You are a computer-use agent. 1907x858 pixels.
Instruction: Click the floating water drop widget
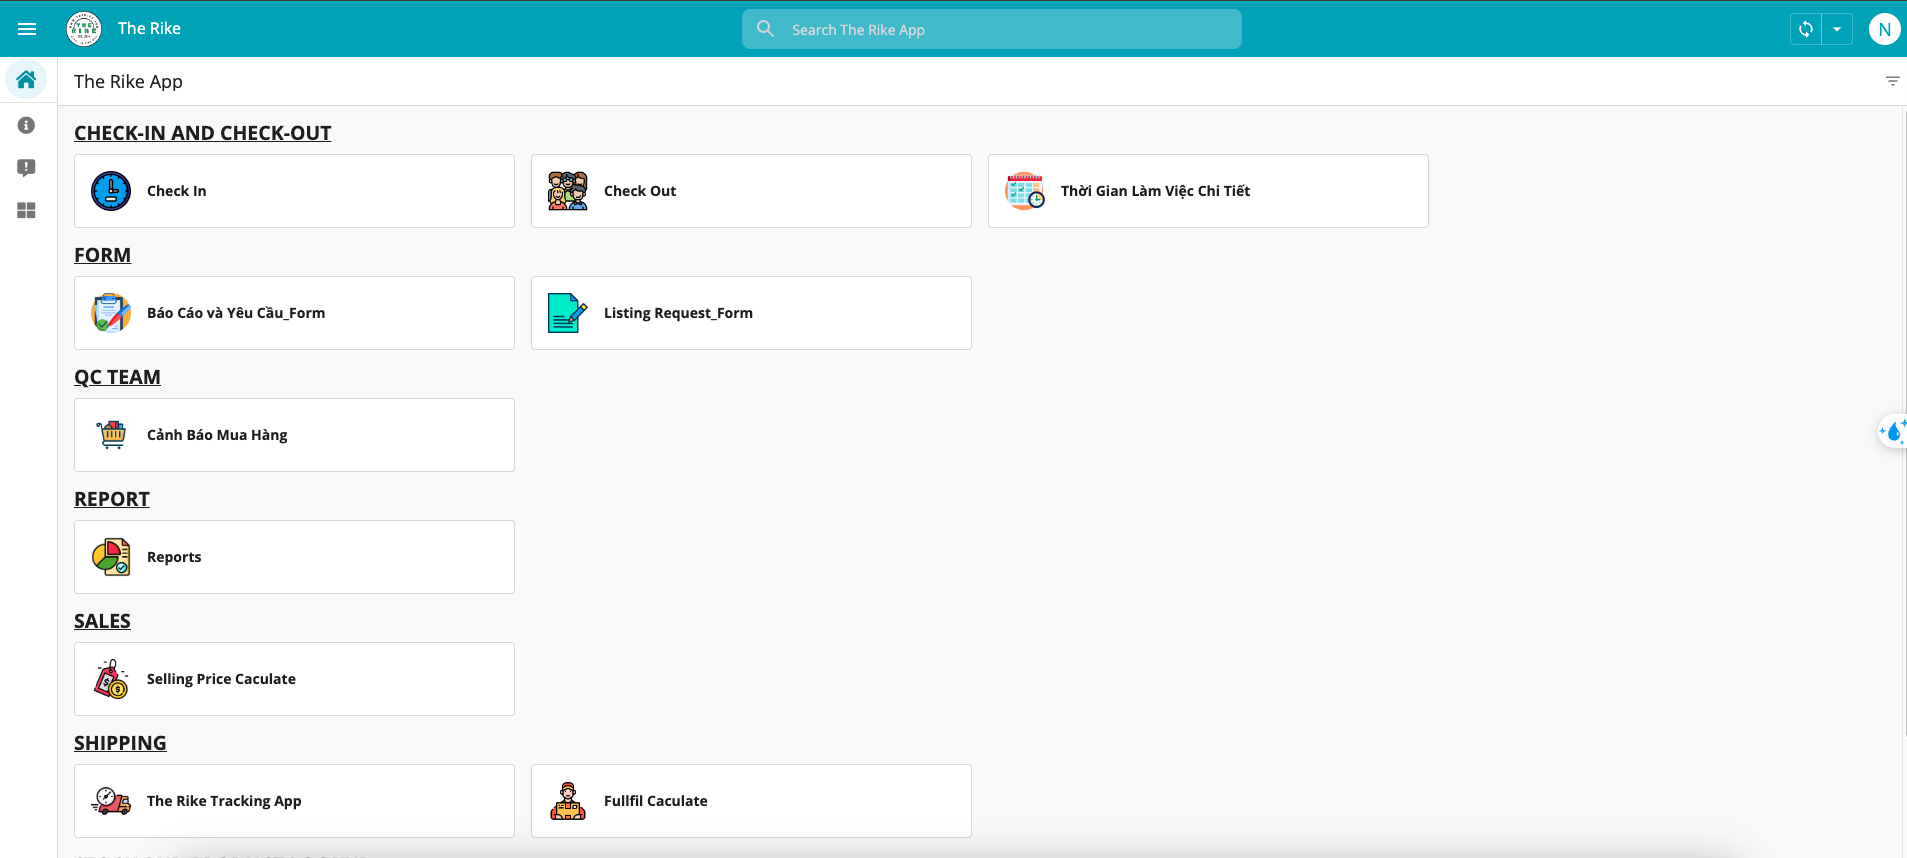click(1893, 432)
